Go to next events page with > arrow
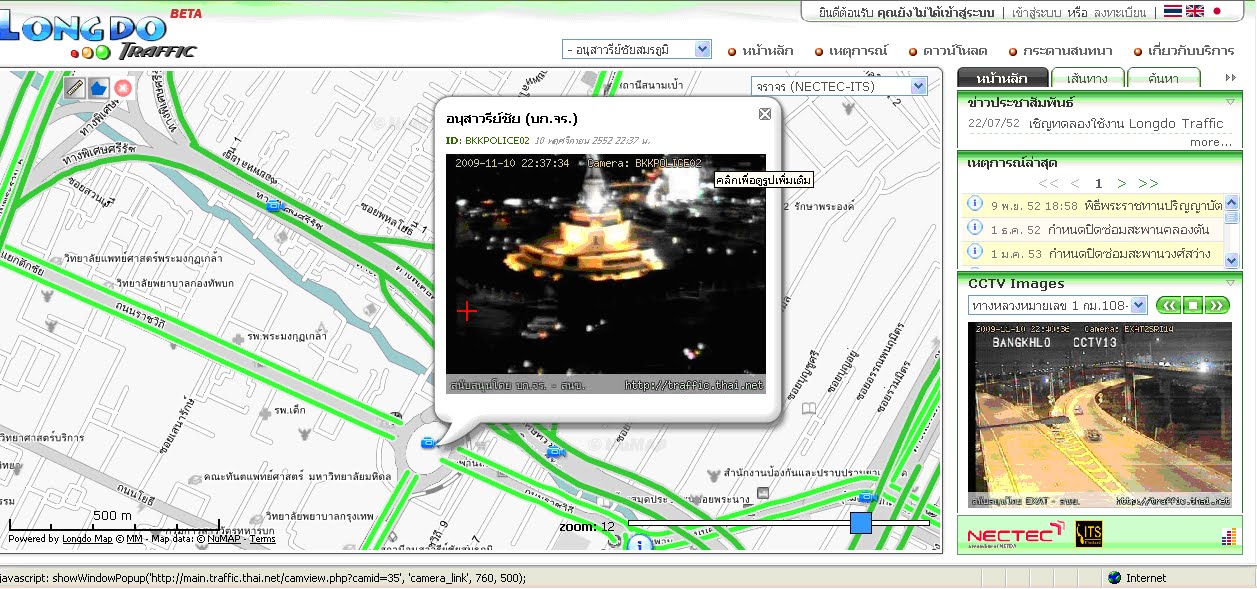Screen dimensions: 1257x589 pyautogui.click(x=1121, y=183)
